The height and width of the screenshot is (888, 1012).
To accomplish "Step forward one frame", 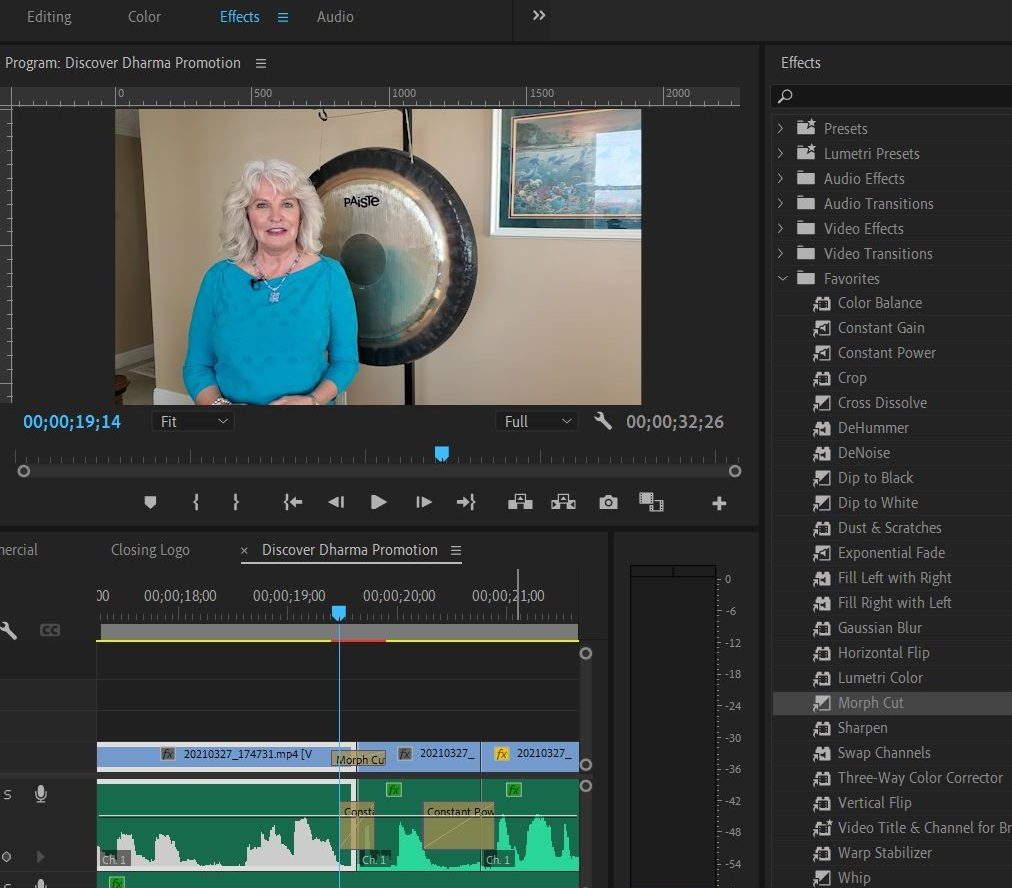I will pos(423,502).
